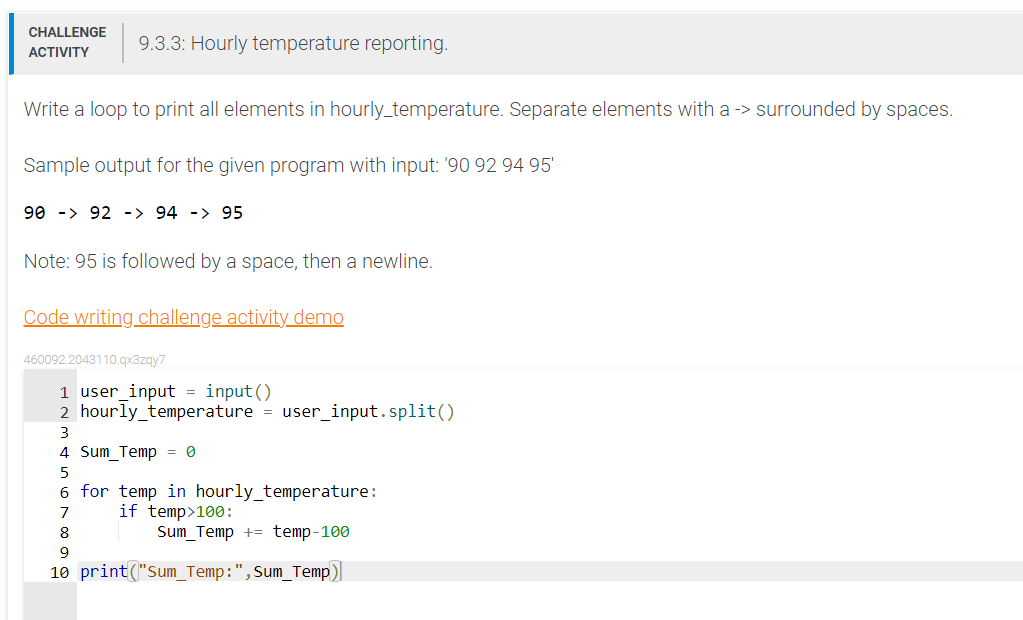The width and height of the screenshot is (1023, 620).
Task: Select the temp variable on line 6
Action: tap(137, 491)
